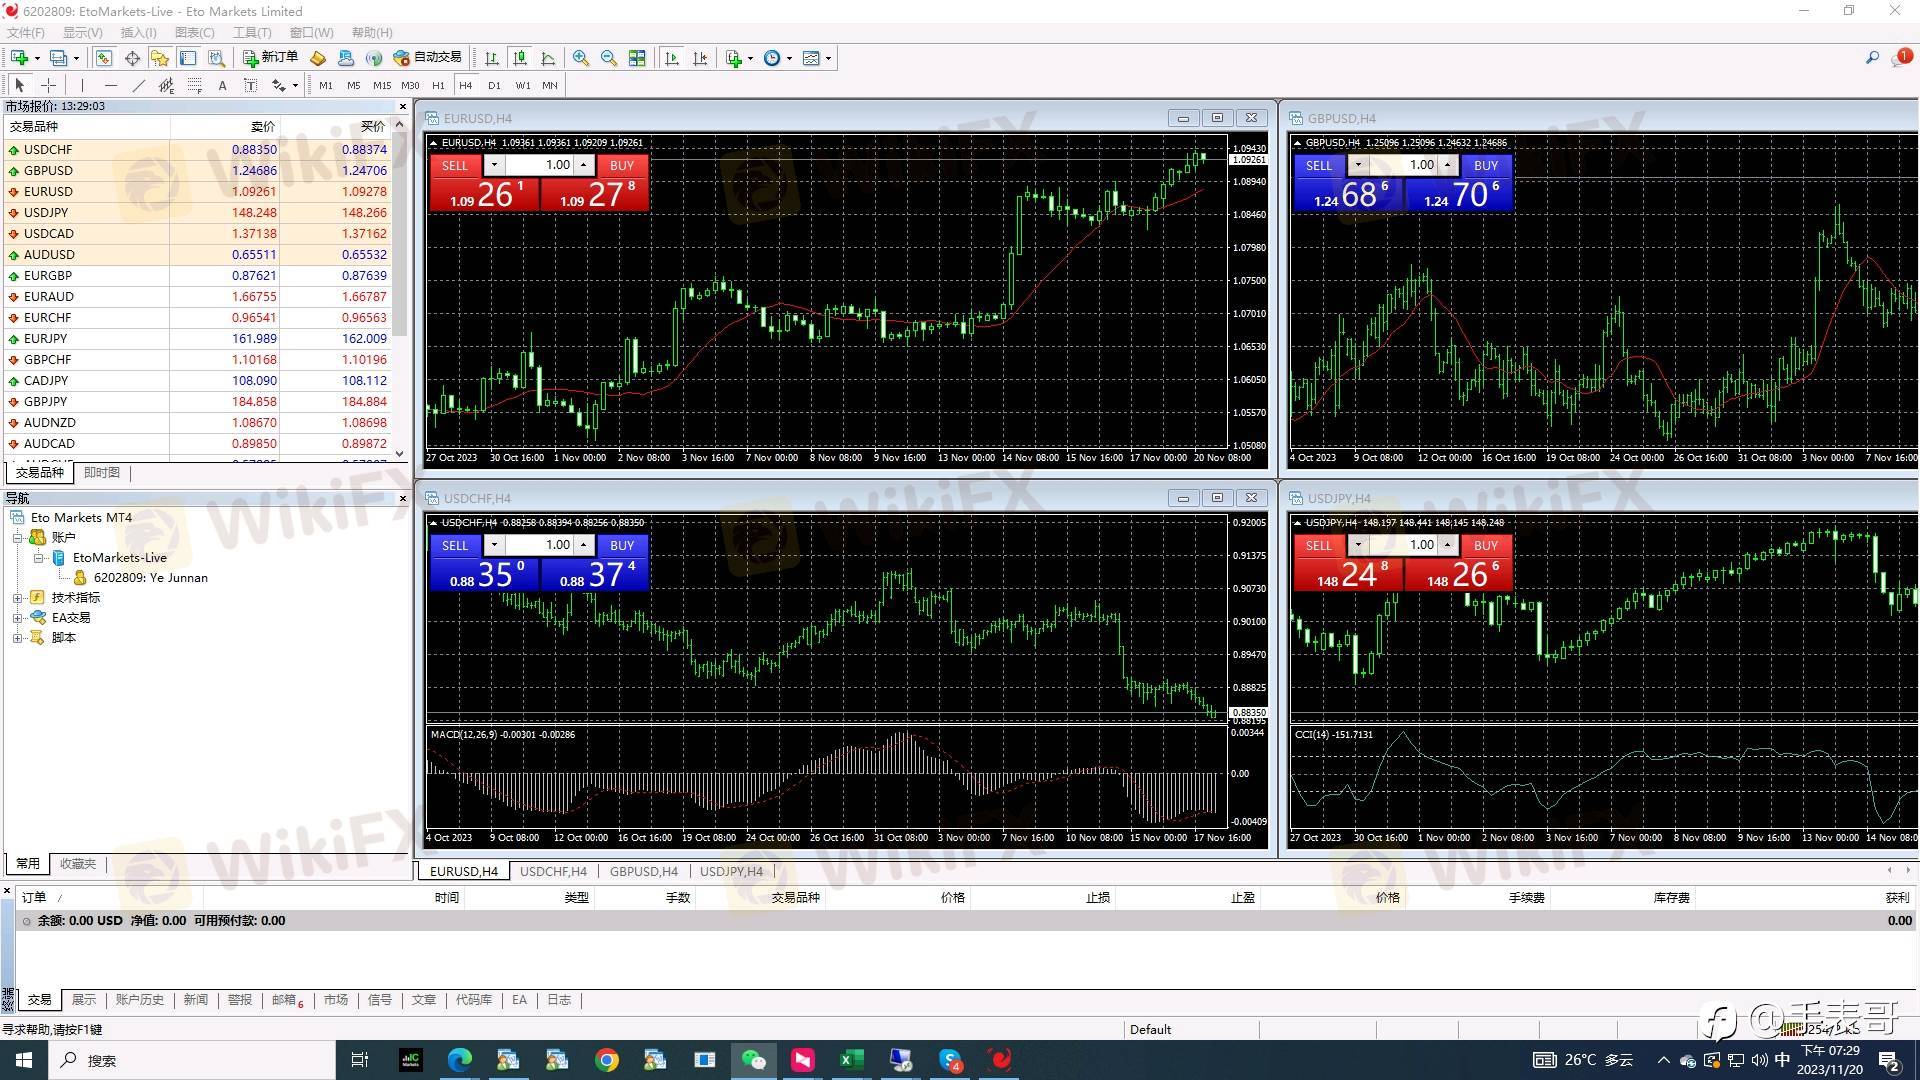Switch chart to line chart type
The height and width of the screenshot is (1080, 1920).
[x=548, y=58]
